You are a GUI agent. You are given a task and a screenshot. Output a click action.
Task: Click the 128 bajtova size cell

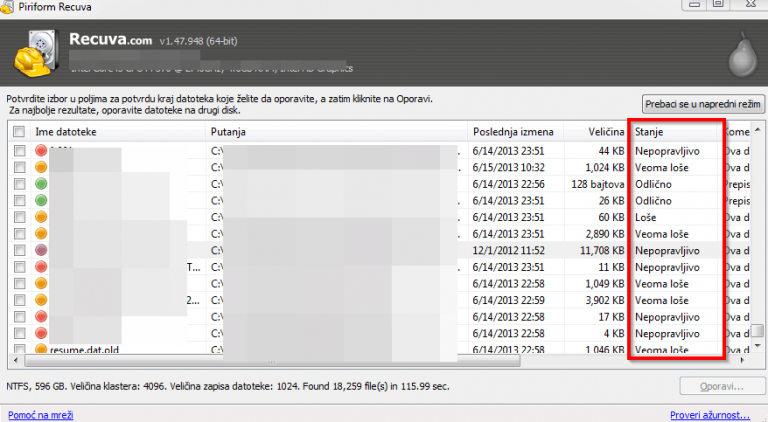click(598, 184)
